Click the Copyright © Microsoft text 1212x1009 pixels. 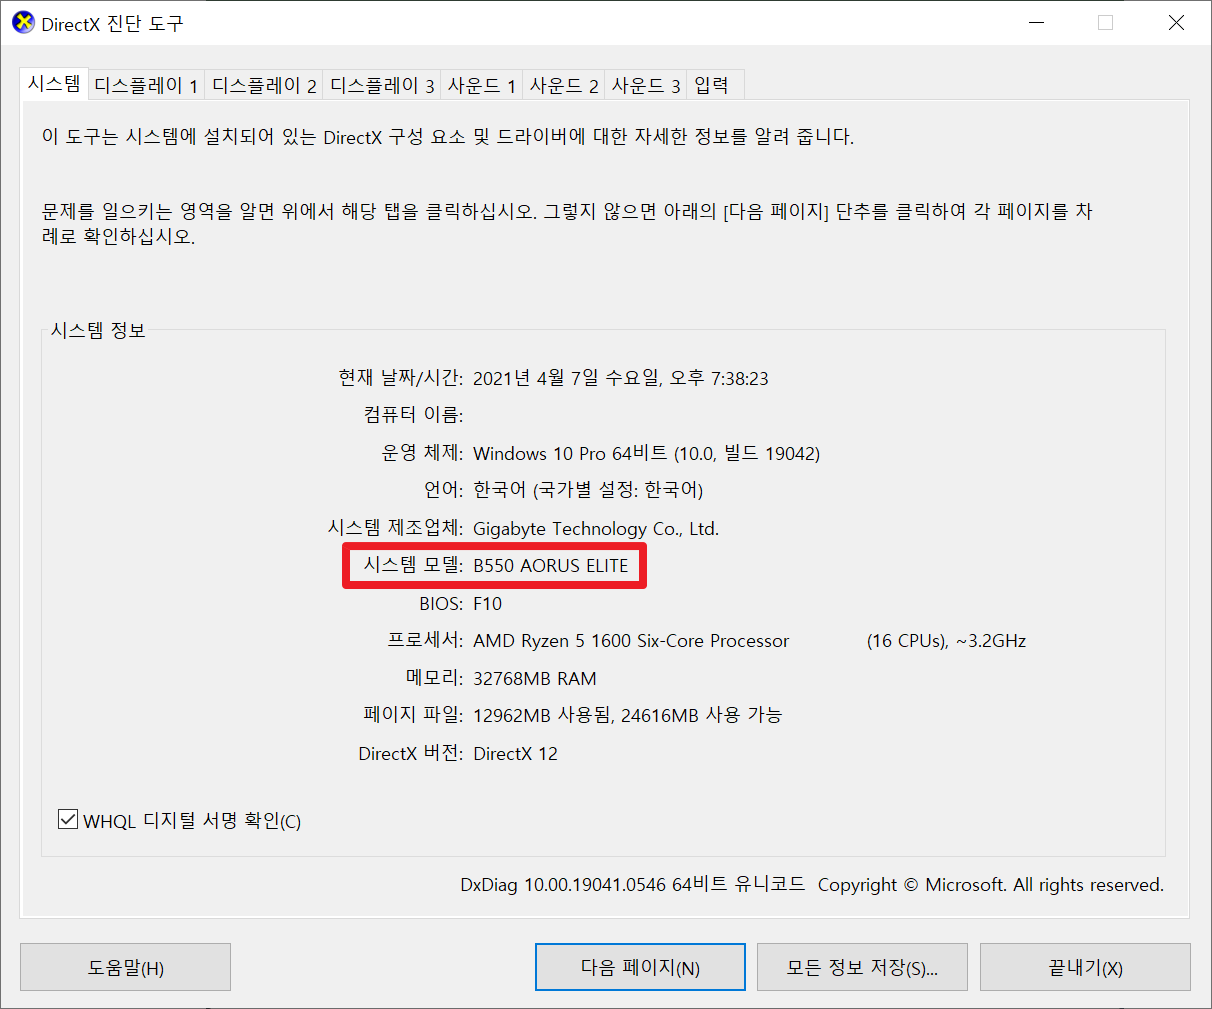click(991, 884)
